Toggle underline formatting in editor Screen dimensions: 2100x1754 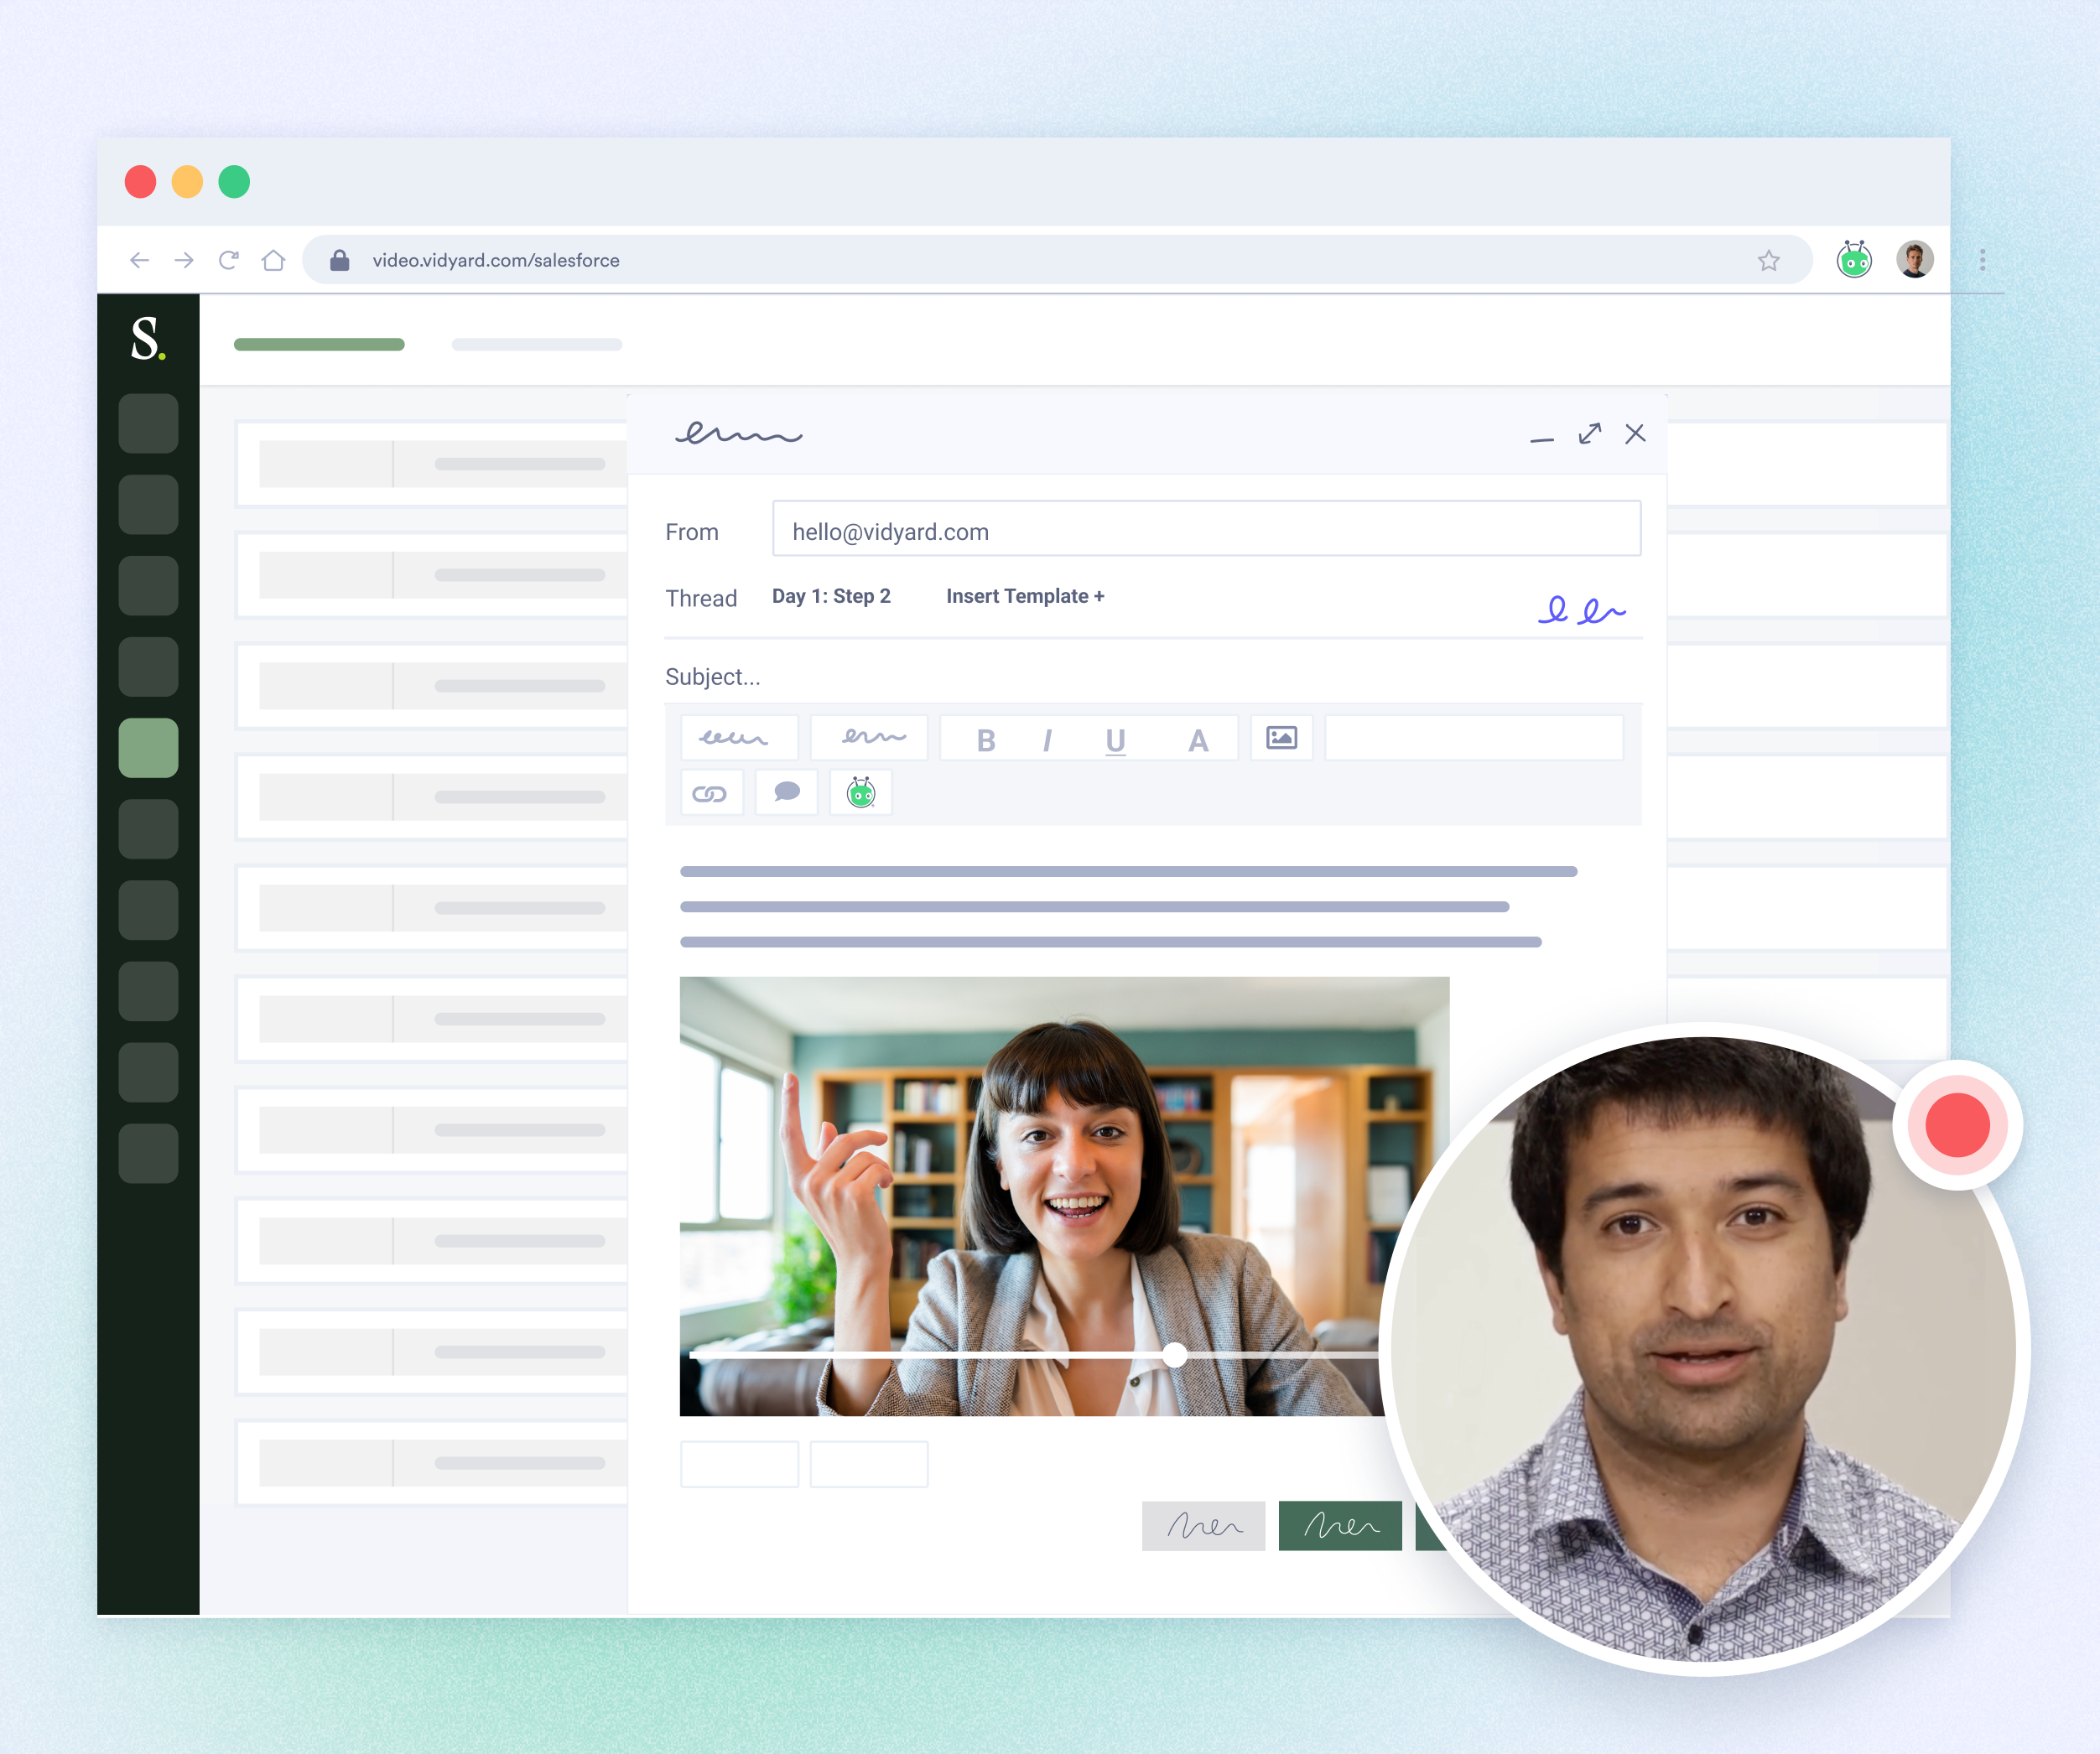1115,740
